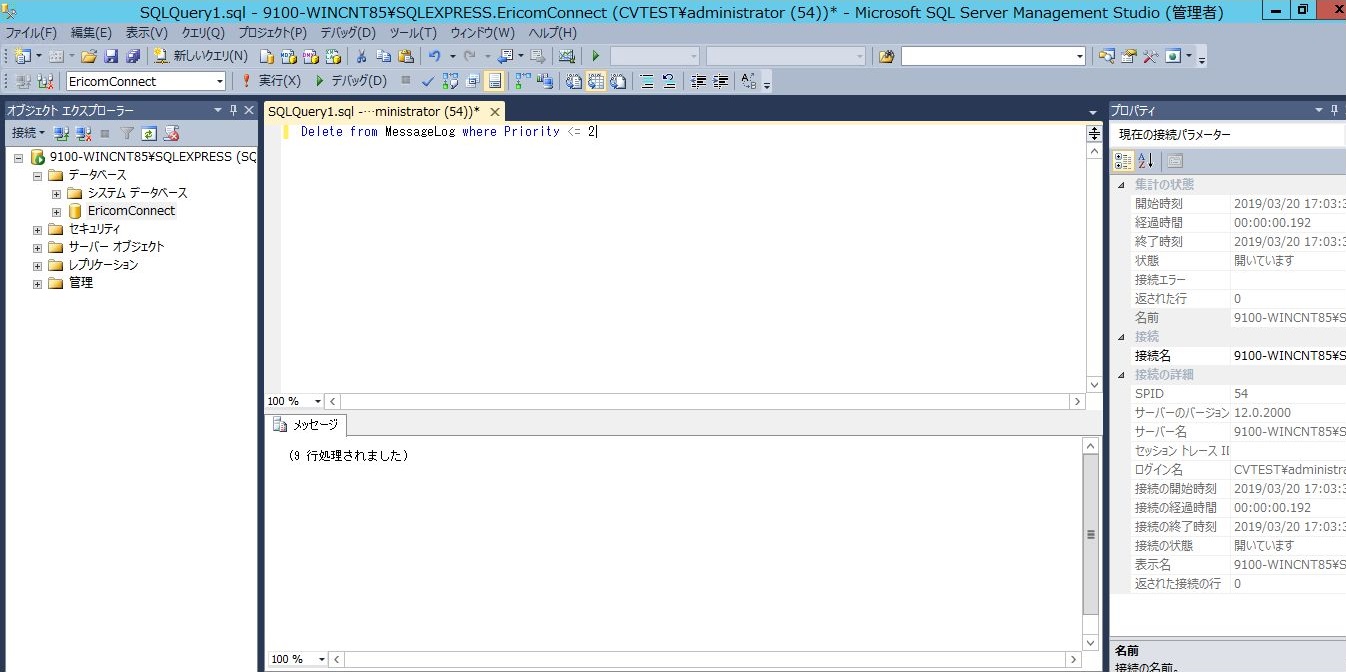Run the query with 実行(X)
Screen dimensions: 1346x672
pos(270,81)
